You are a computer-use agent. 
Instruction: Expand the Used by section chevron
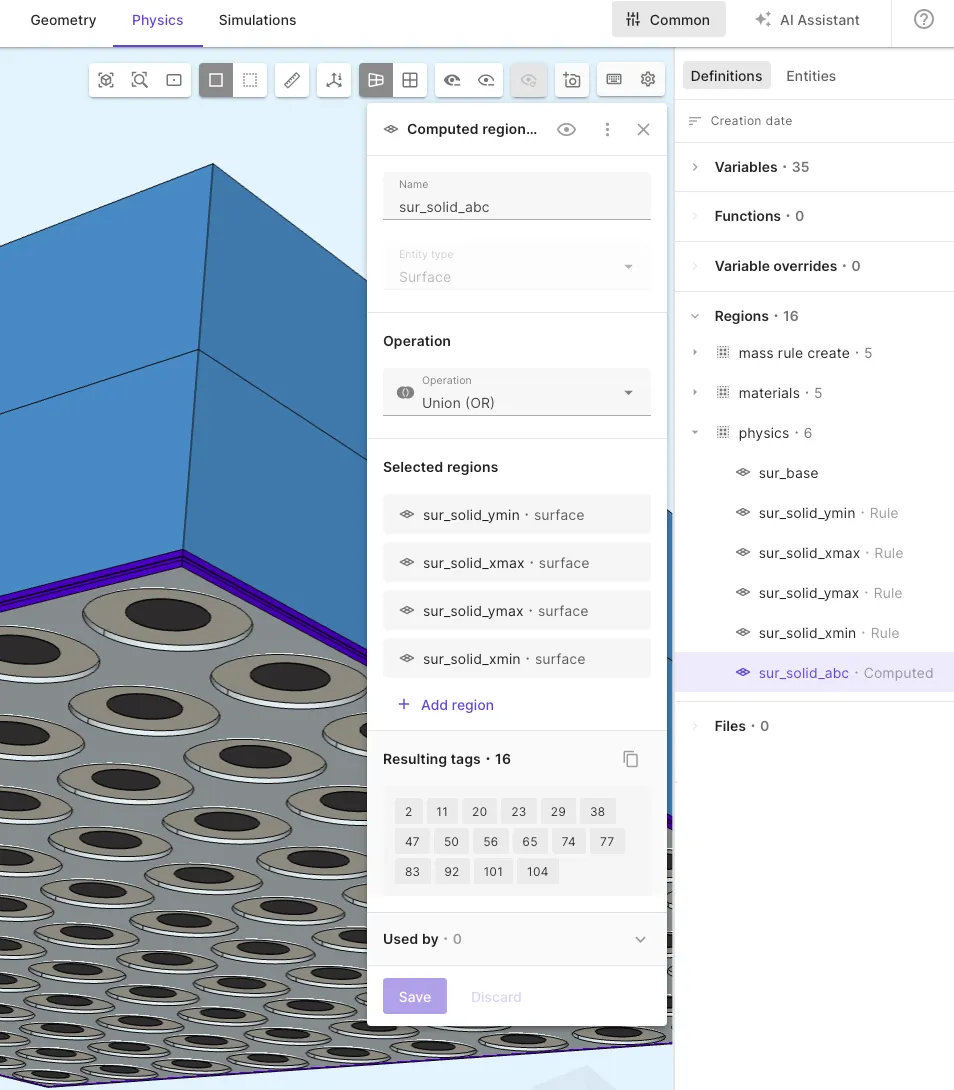640,939
